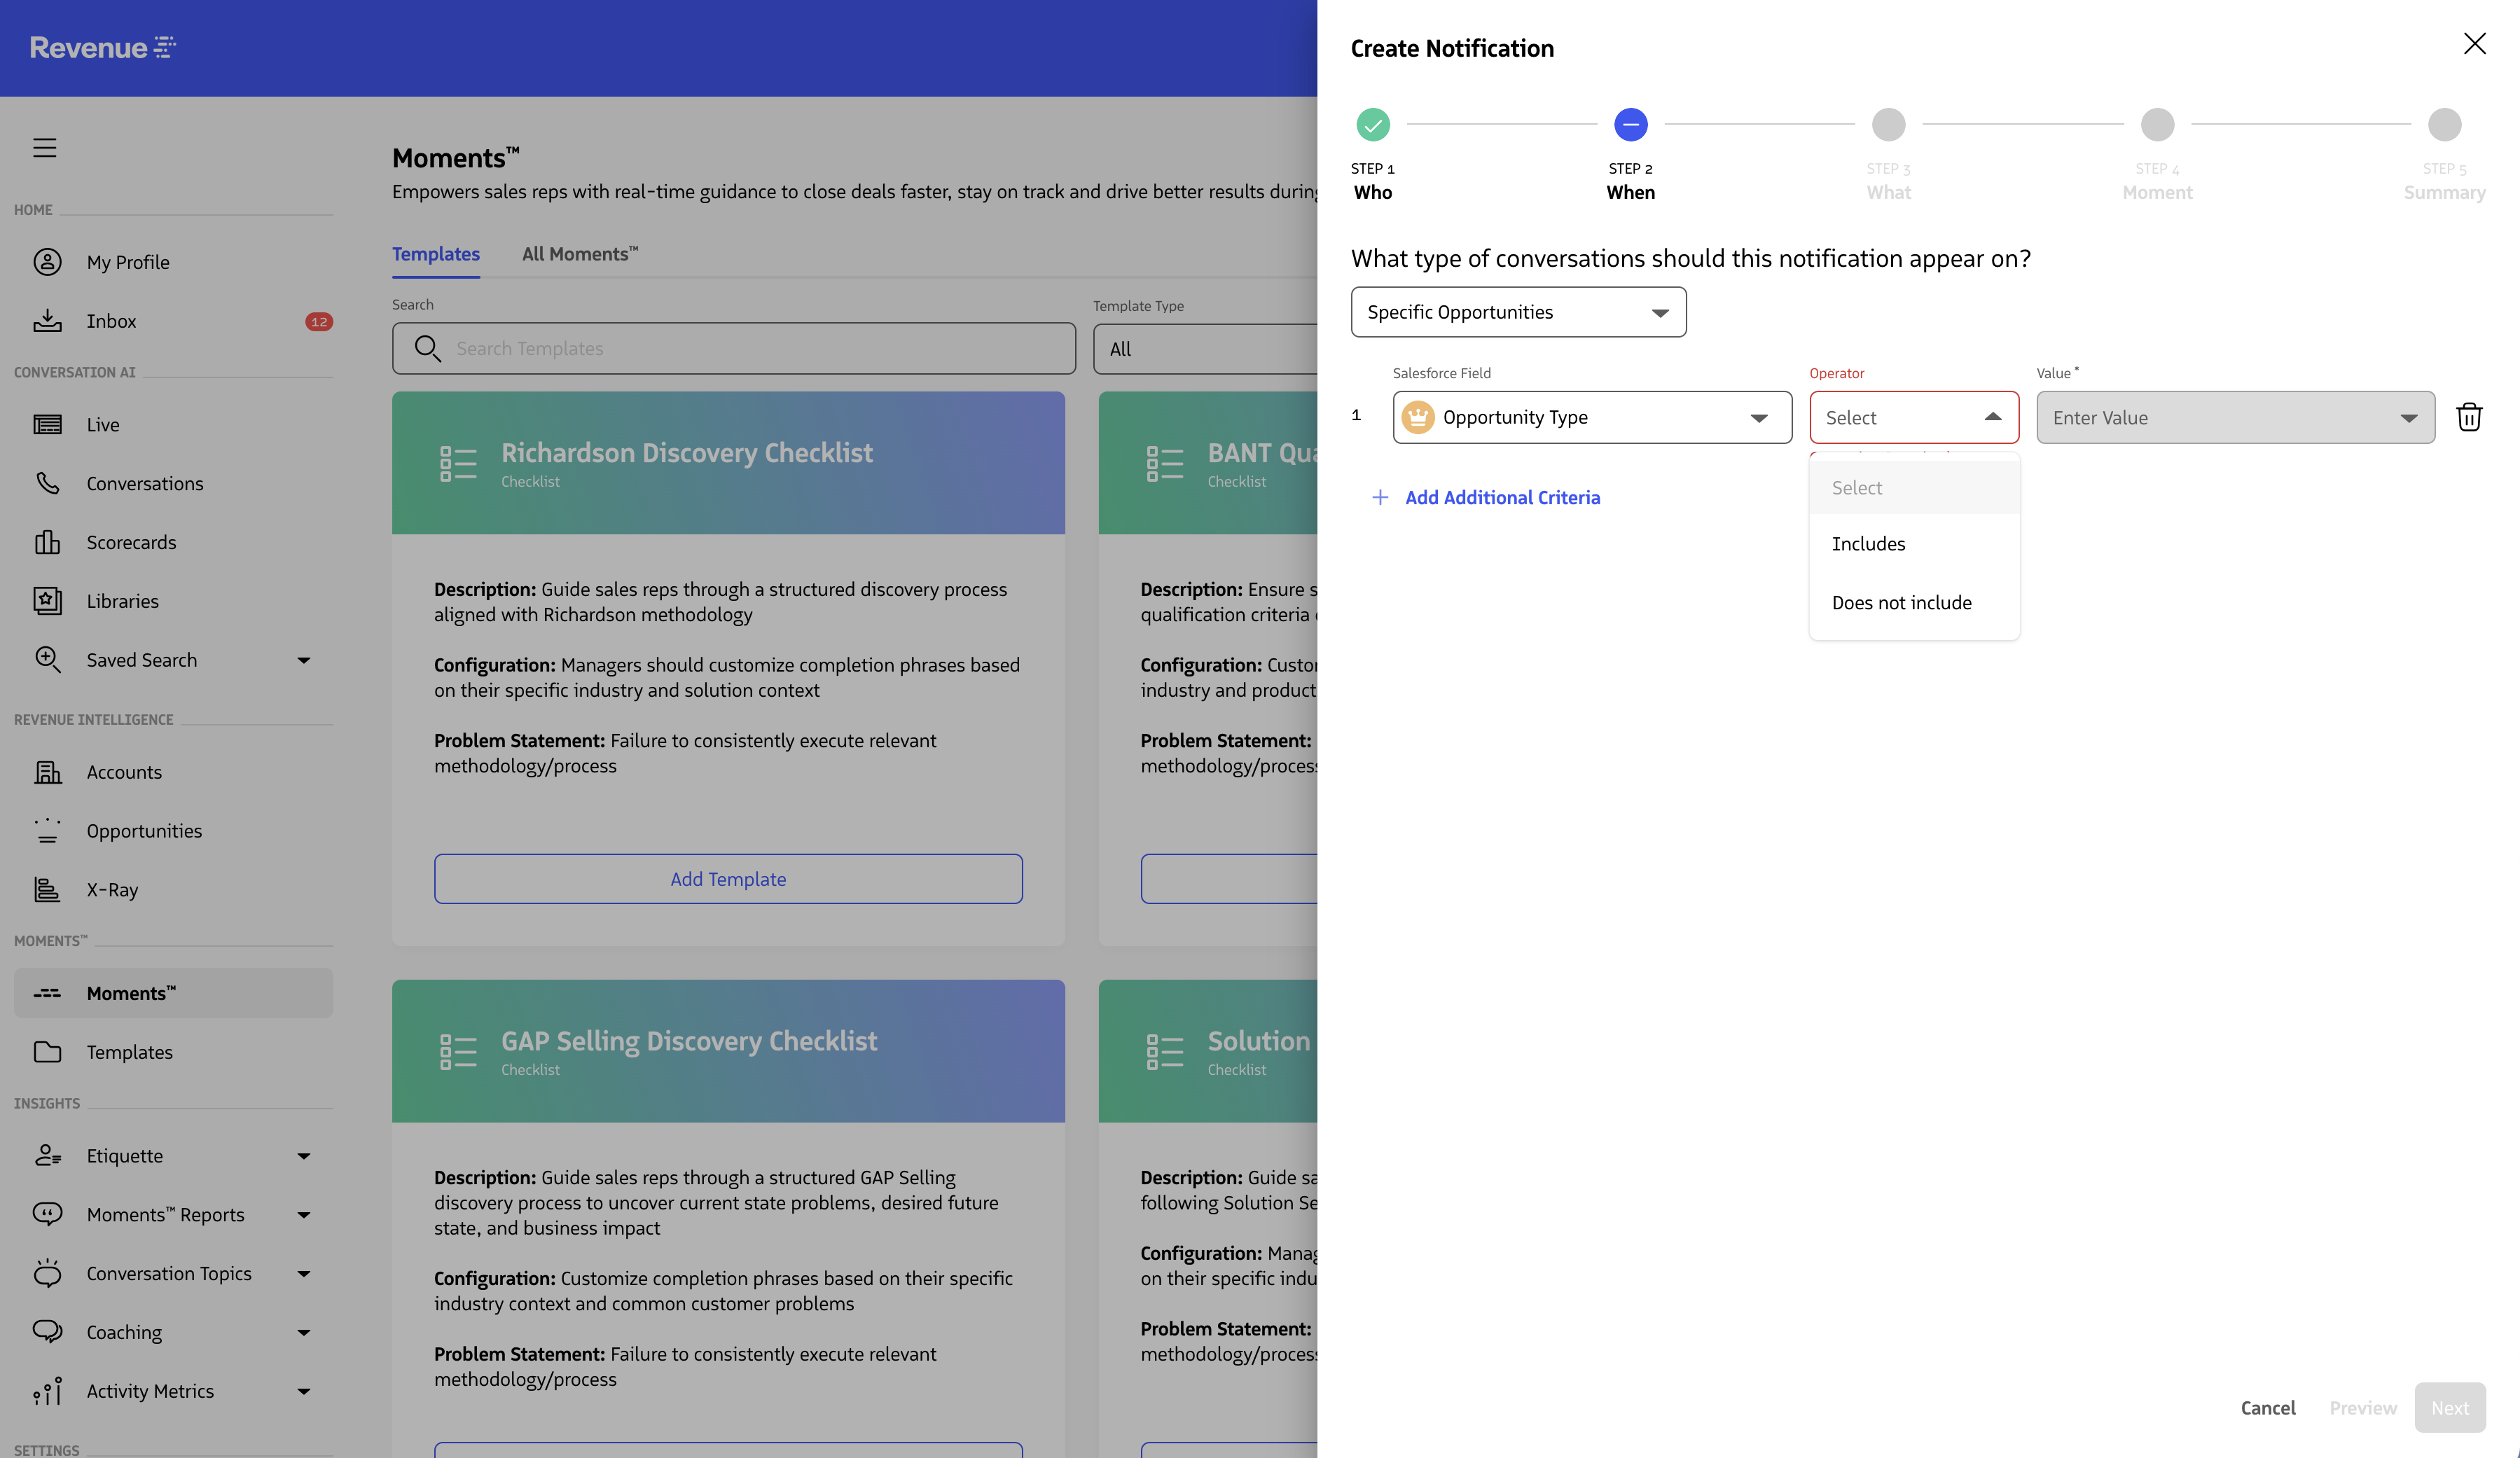
Task: Choose the Does not include operator
Action: [1914, 603]
